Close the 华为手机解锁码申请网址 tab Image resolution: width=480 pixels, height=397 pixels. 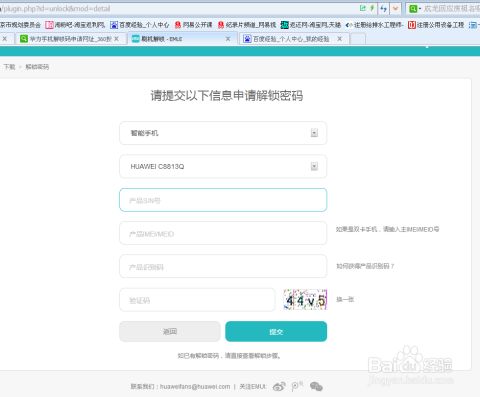pyautogui.click(x=116, y=39)
